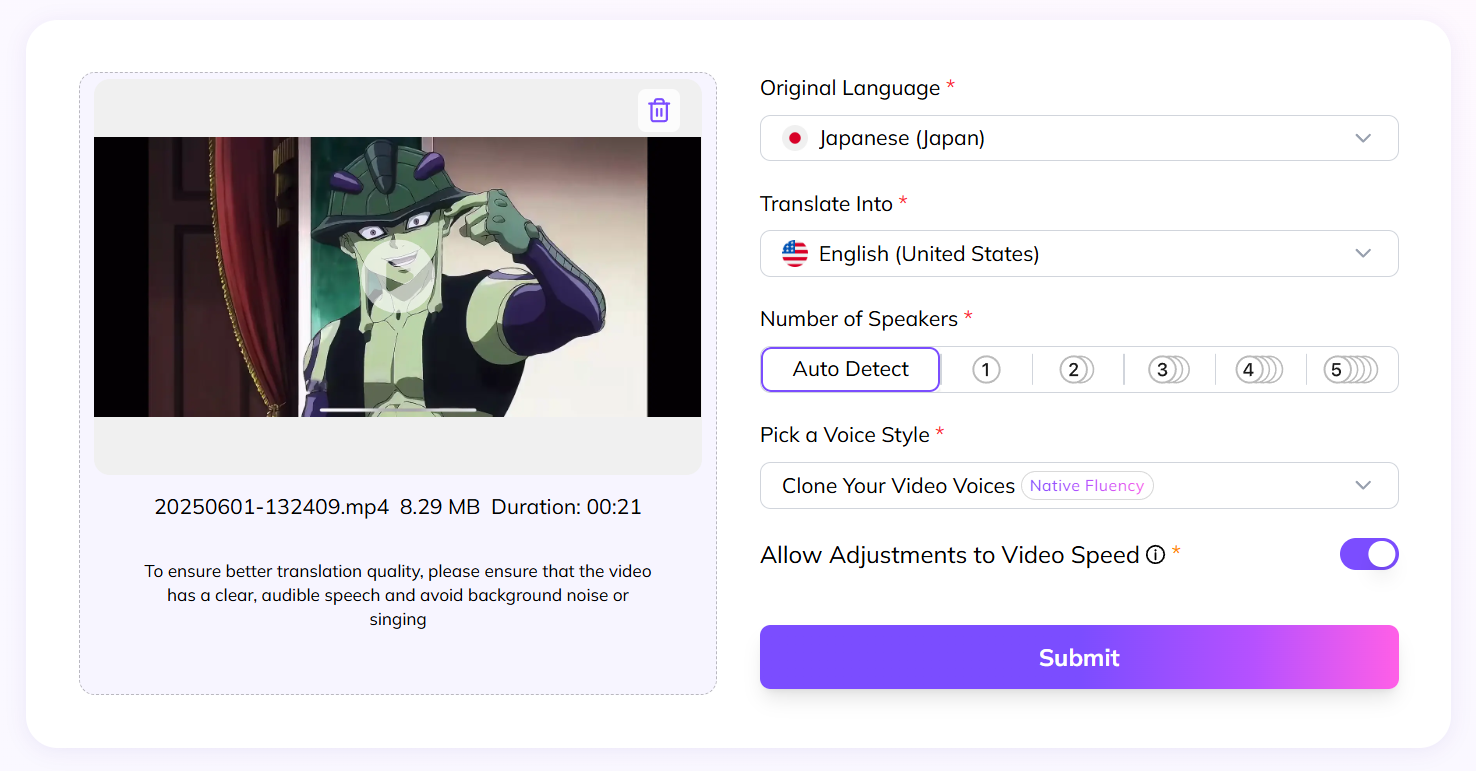Open the Original Language dropdown
The width and height of the screenshot is (1476, 771).
coord(1079,138)
